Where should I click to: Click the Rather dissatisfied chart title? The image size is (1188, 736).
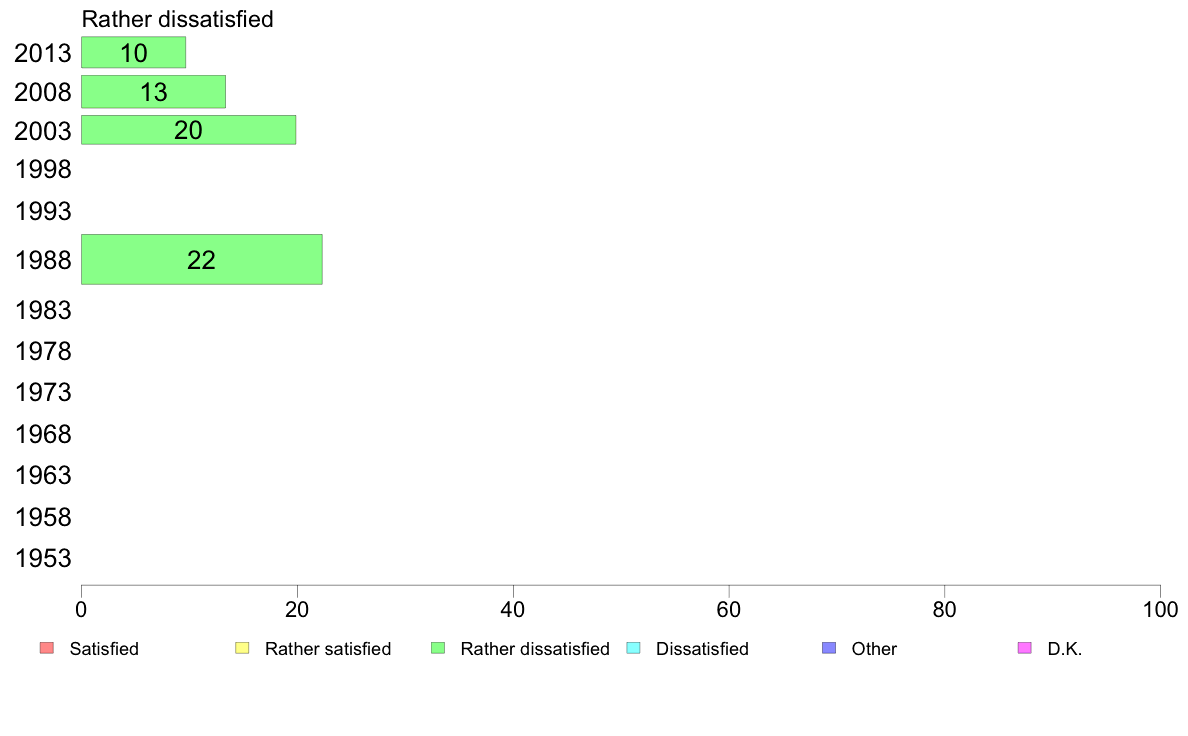177,19
